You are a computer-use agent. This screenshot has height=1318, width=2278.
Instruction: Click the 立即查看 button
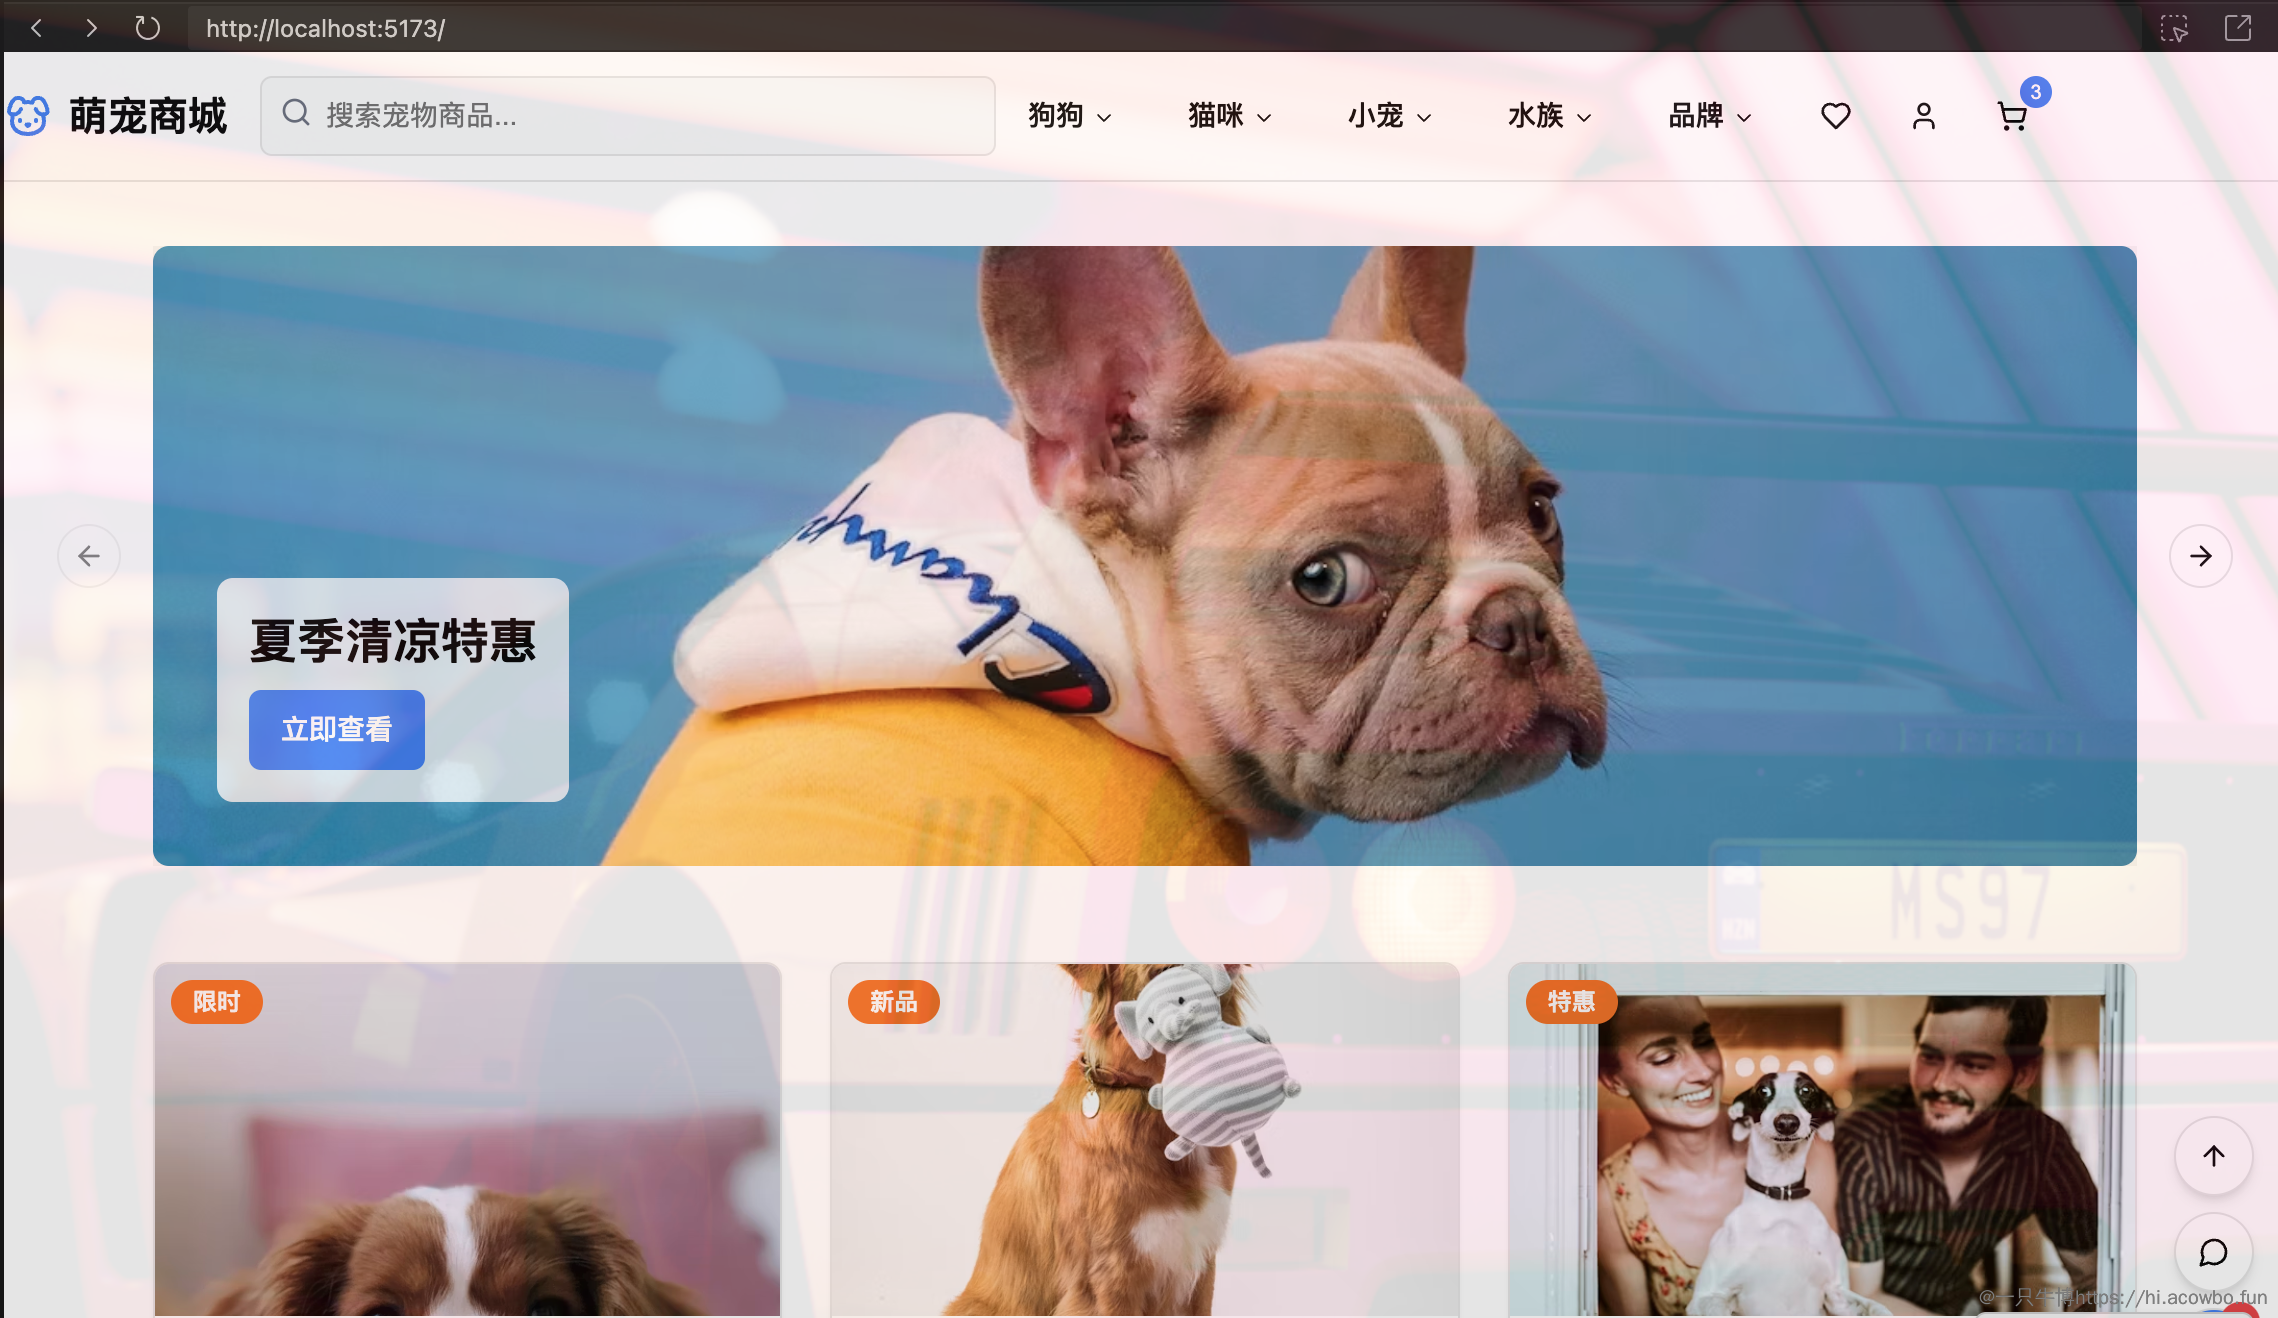337,730
